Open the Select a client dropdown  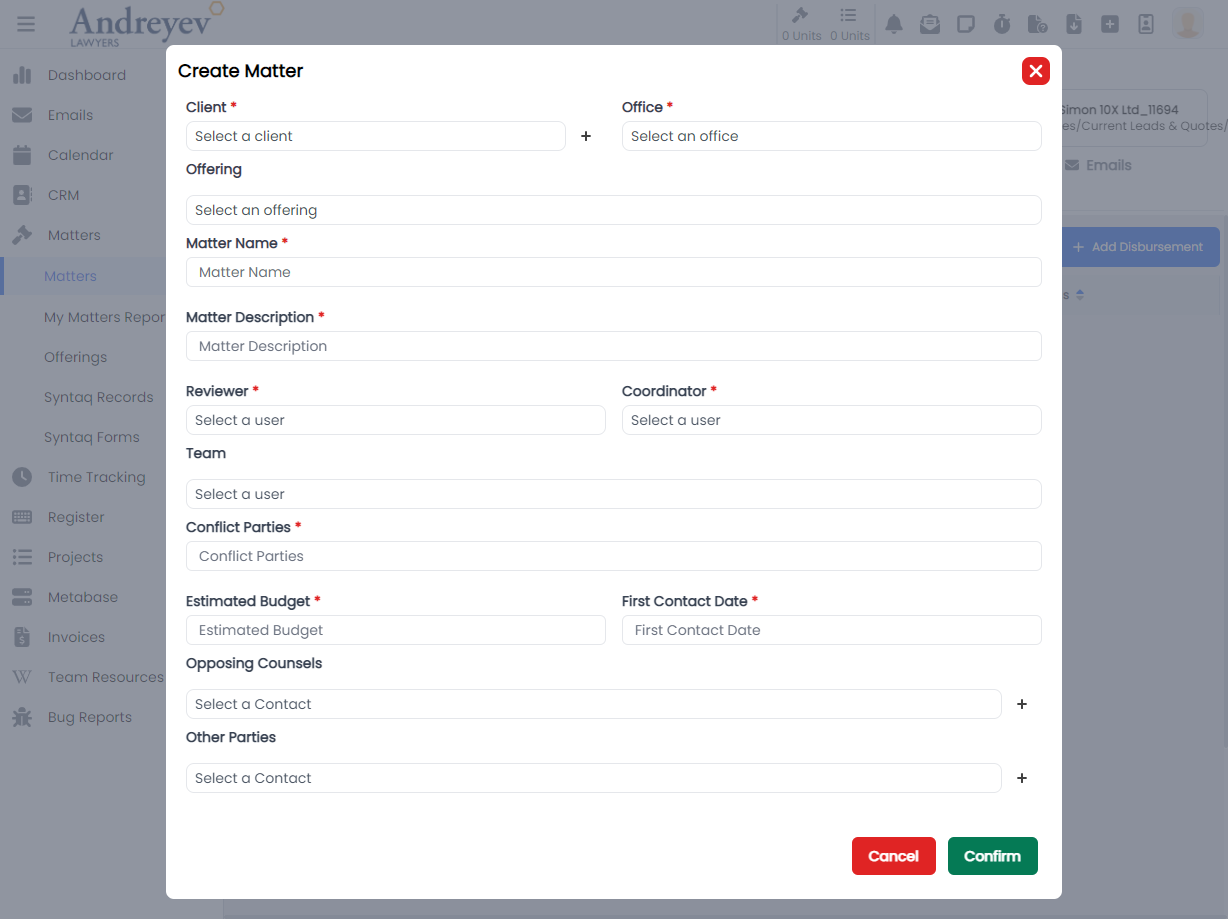point(375,136)
